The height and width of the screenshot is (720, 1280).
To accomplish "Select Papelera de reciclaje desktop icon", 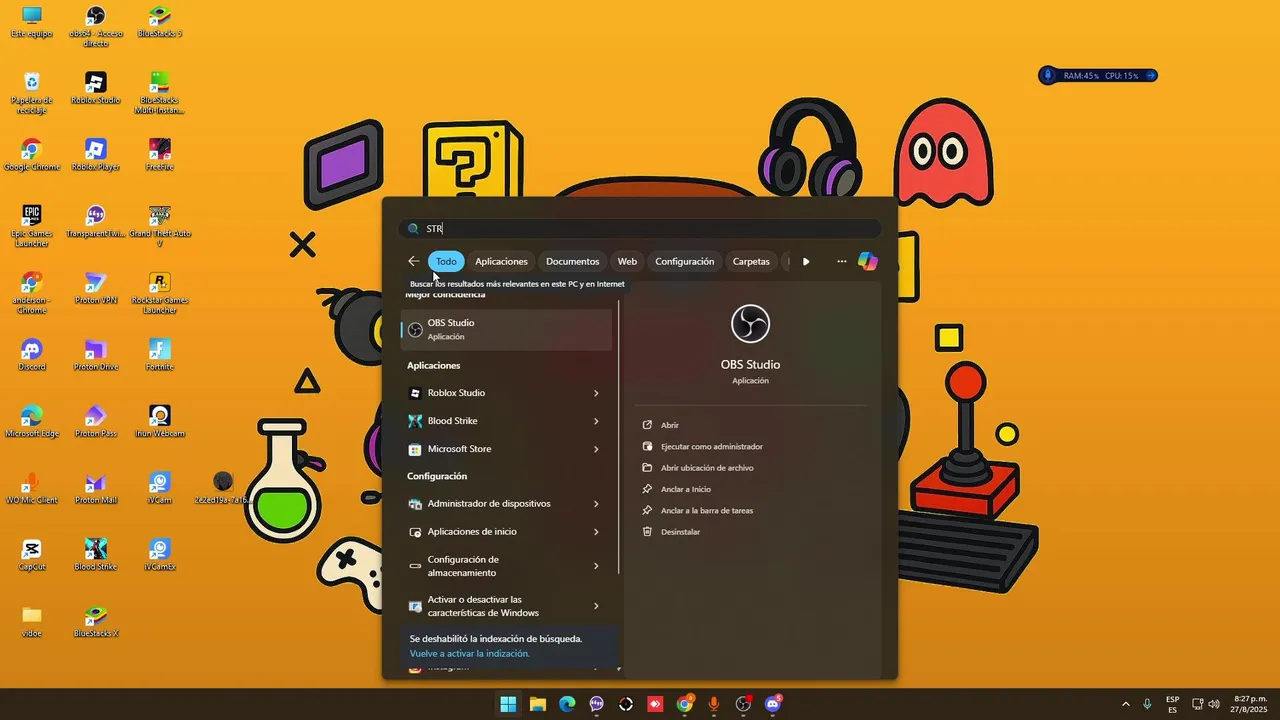I will (x=31, y=93).
